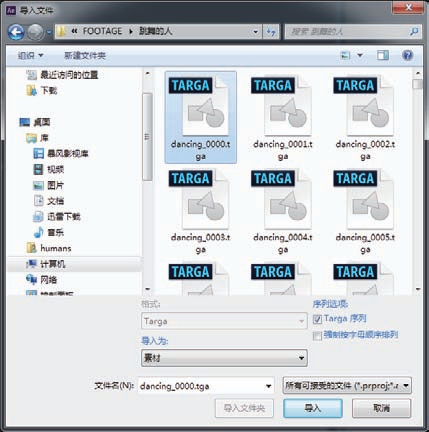The width and height of the screenshot is (429, 432).
Task: Click the blue Back navigation arrow
Action: point(16,32)
